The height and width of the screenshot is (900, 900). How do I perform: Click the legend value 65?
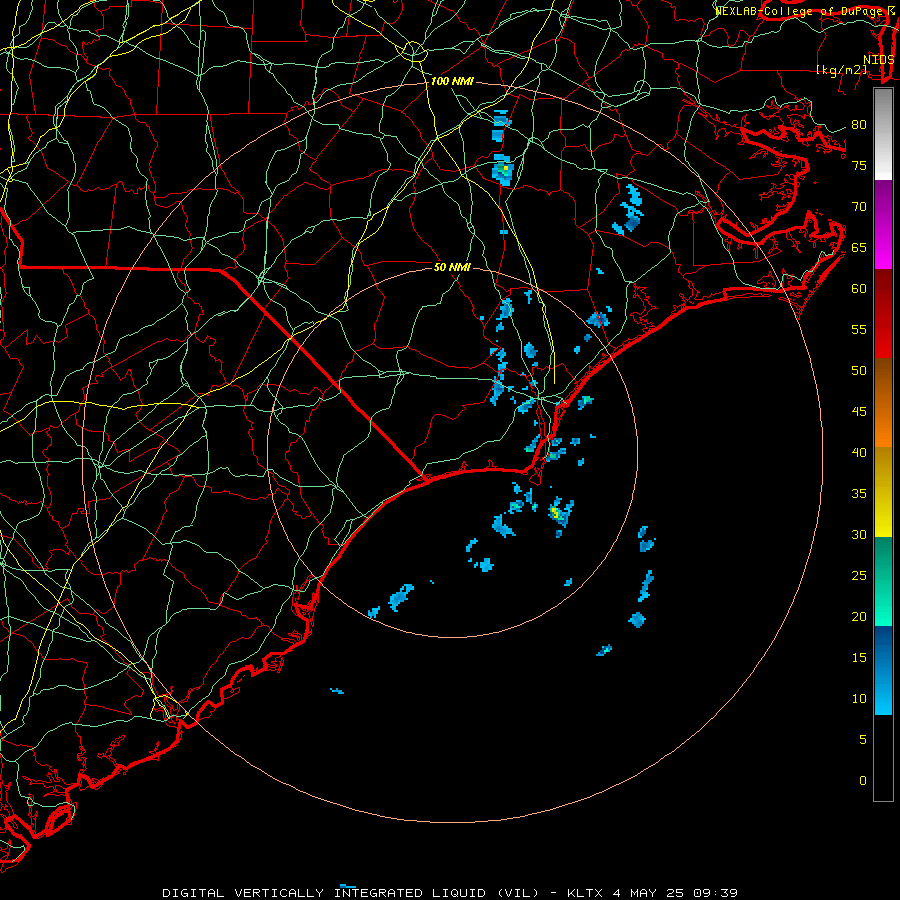859,248
